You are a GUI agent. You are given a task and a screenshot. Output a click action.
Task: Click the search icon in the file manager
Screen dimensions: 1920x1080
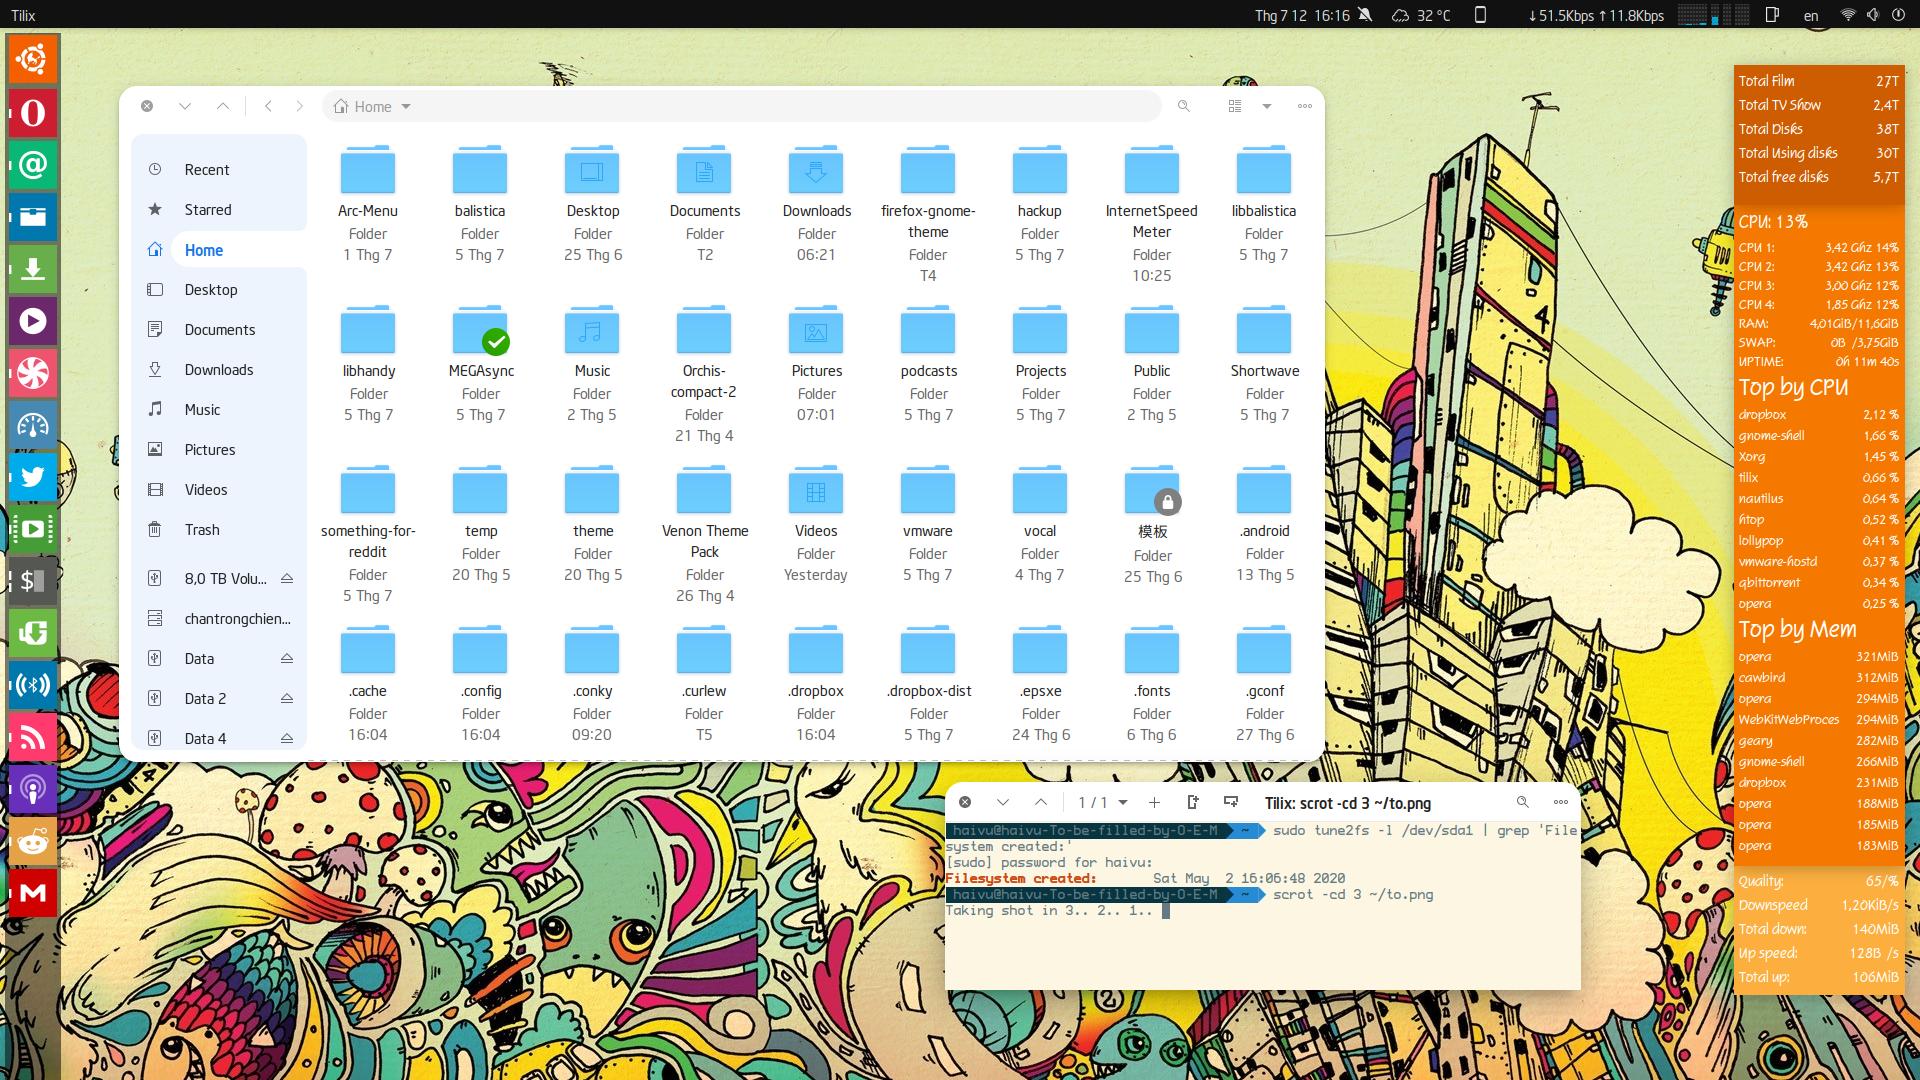click(x=1184, y=106)
